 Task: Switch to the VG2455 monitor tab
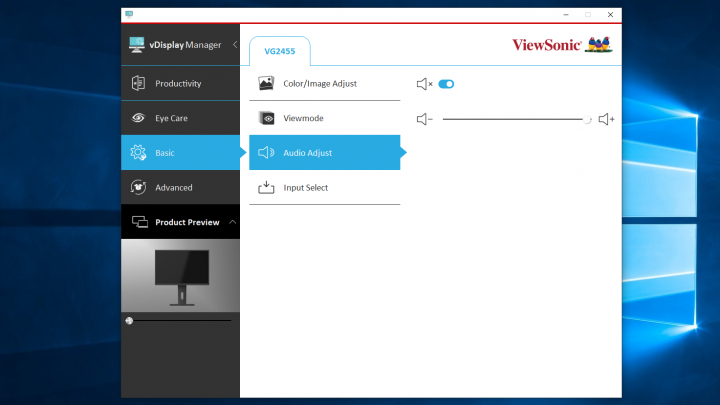(x=280, y=51)
